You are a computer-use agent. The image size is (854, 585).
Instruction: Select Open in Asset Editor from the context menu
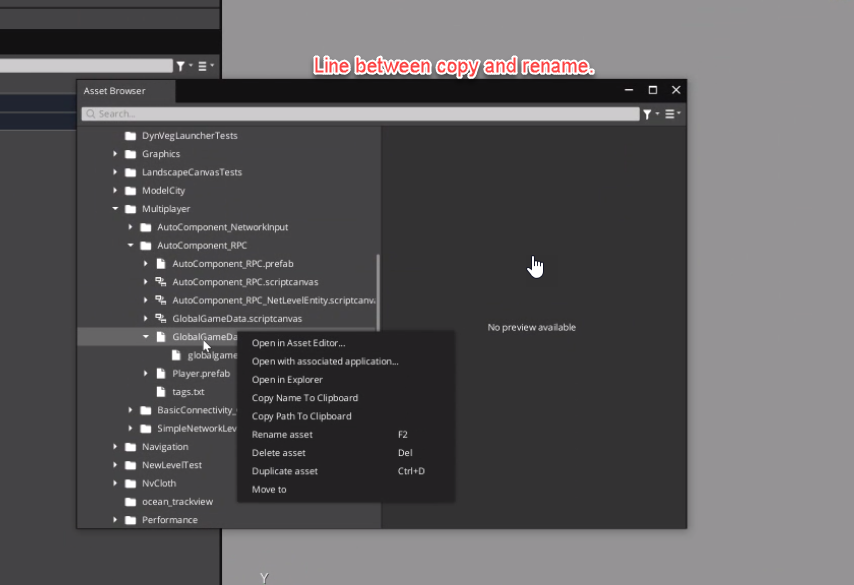point(299,342)
